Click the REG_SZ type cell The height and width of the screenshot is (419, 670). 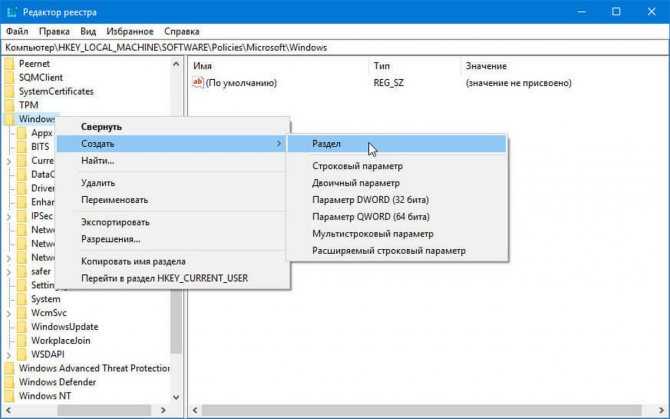tap(388, 83)
